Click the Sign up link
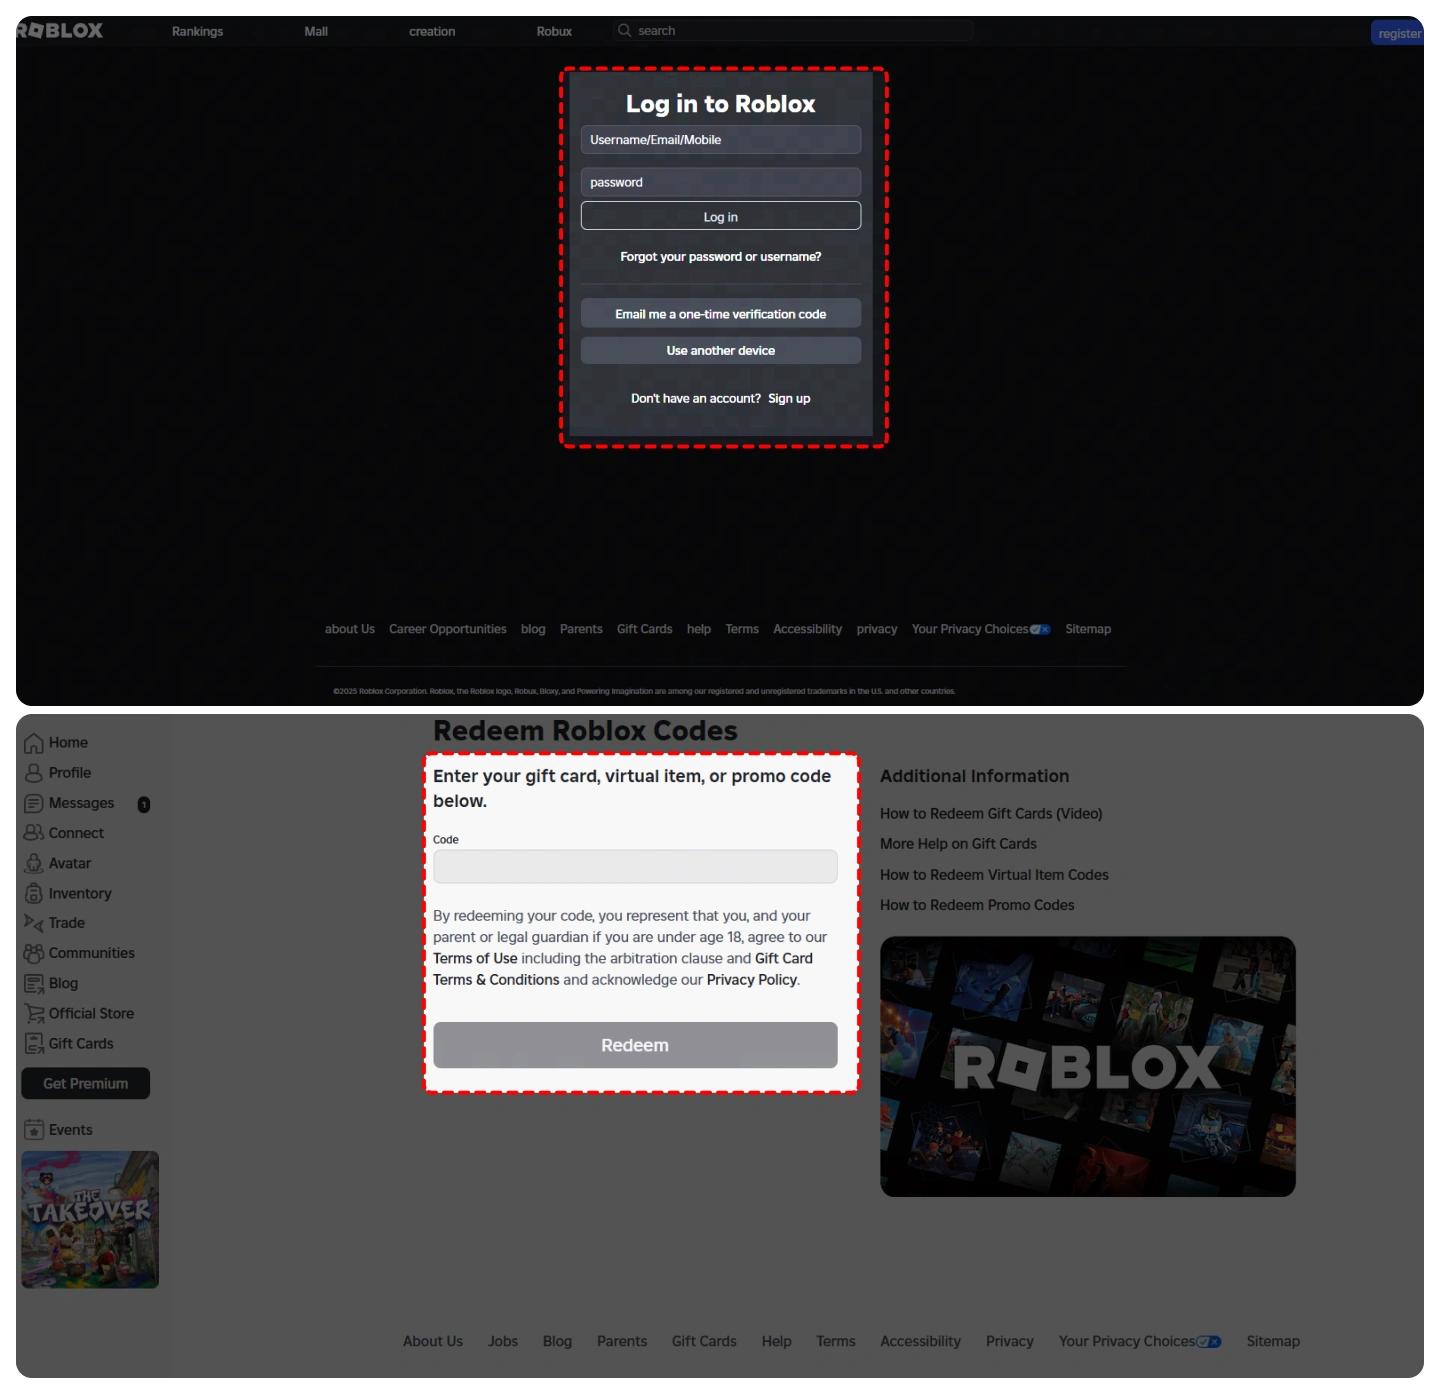 pos(789,398)
